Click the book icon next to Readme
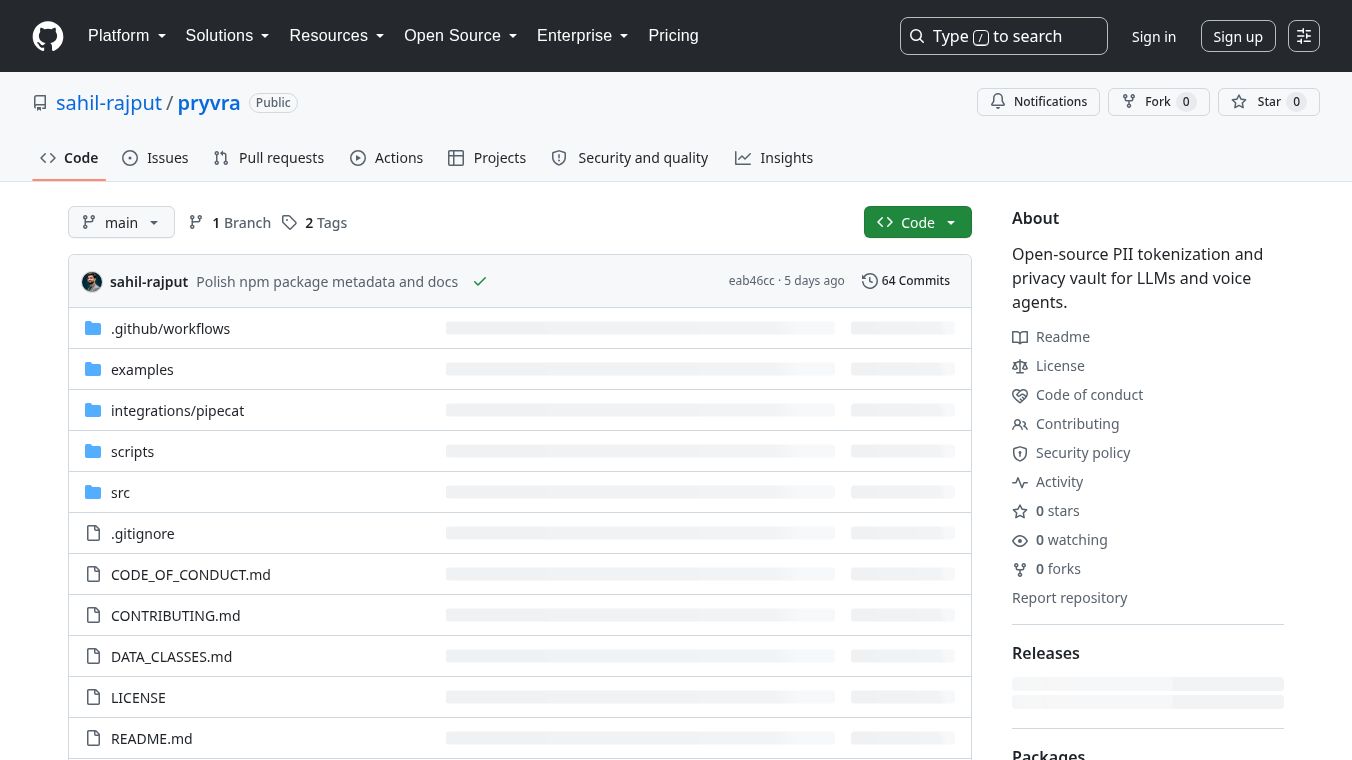 [x=1020, y=337]
